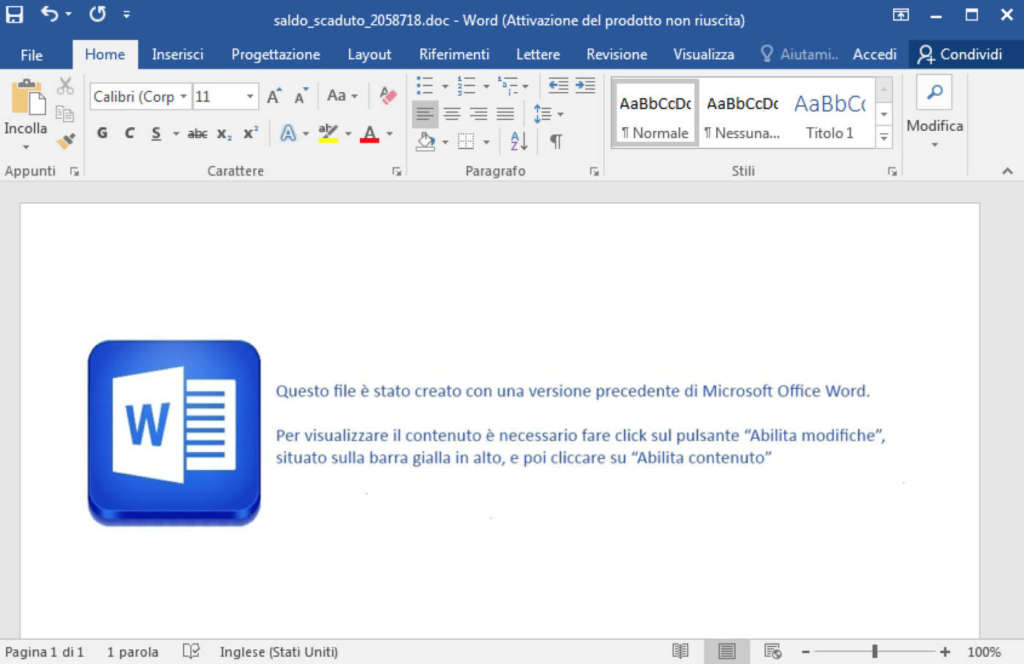Click the Condividi button

click(x=960, y=54)
